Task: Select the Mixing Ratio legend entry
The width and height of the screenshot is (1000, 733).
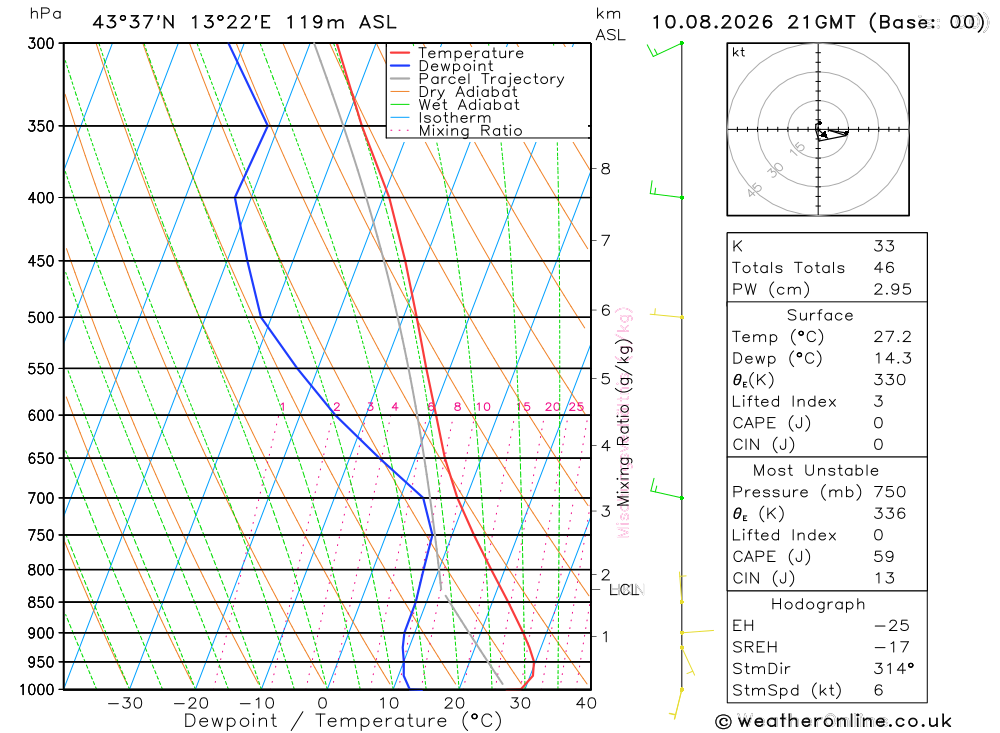Action: tap(456, 131)
